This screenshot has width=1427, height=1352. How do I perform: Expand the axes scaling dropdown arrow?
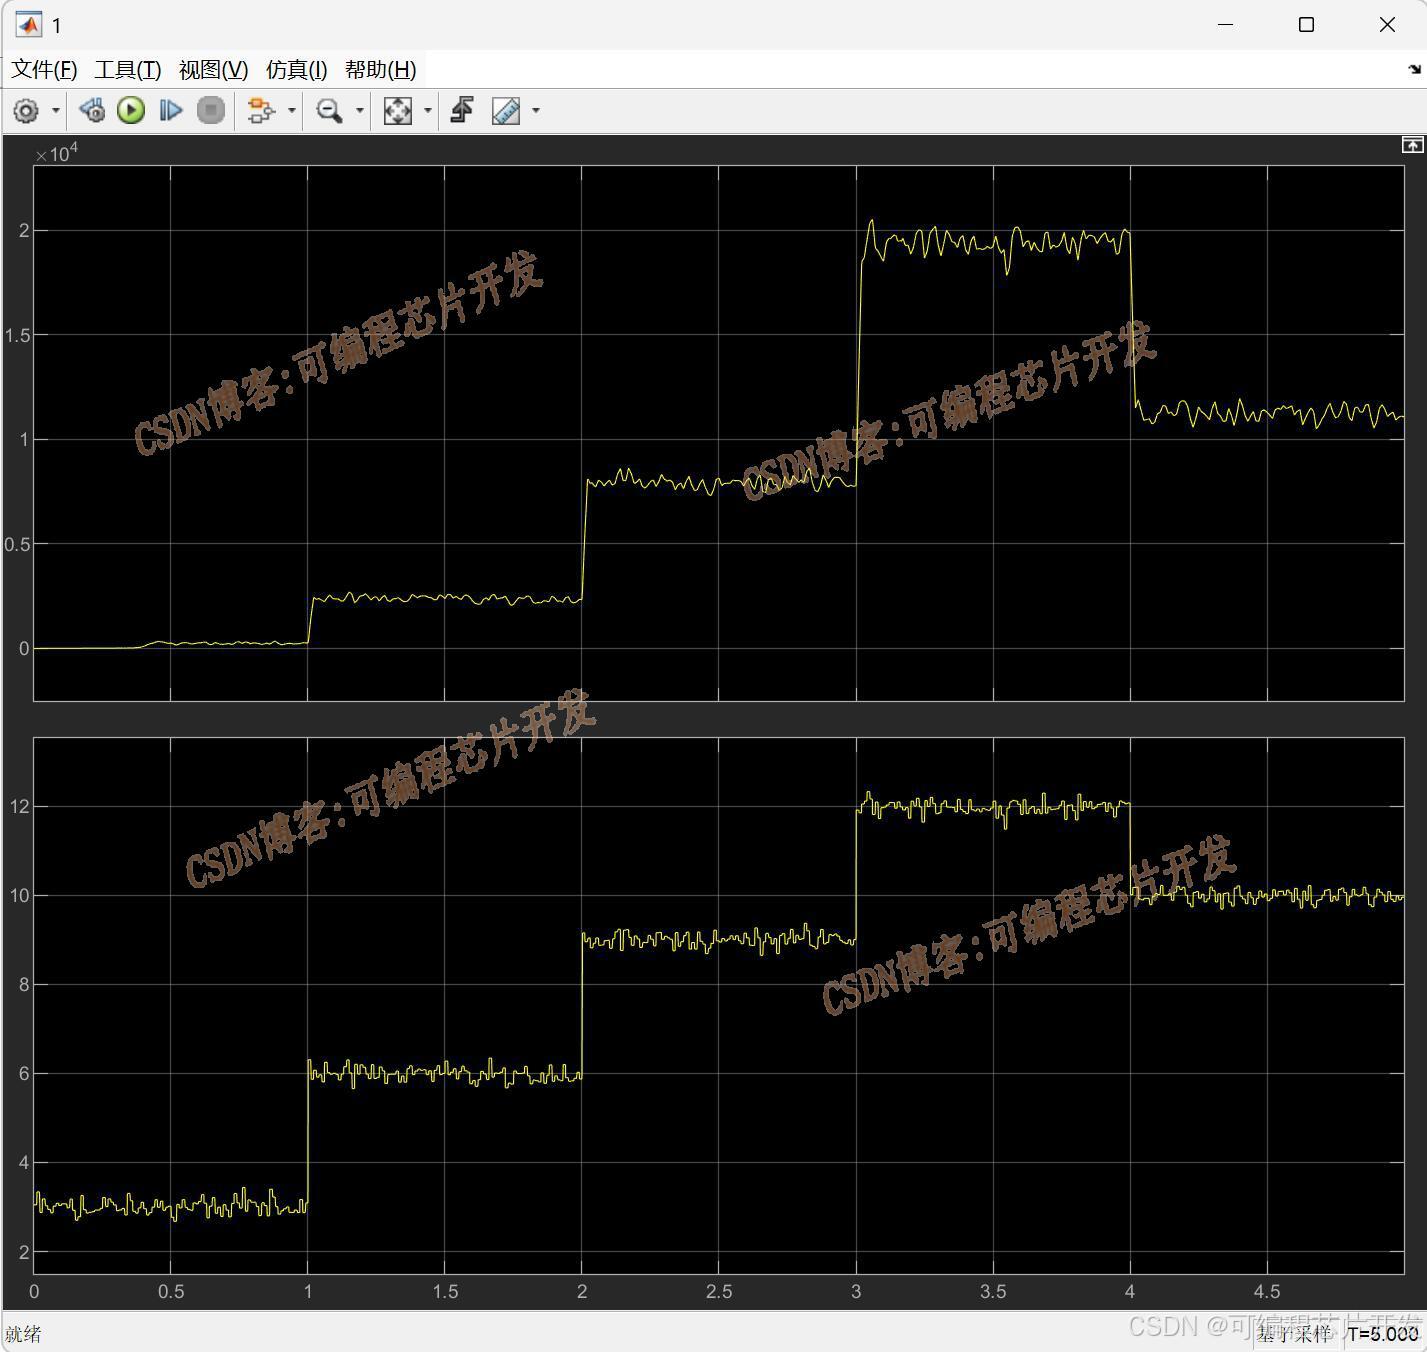pyautogui.click(x=428, y=111)
